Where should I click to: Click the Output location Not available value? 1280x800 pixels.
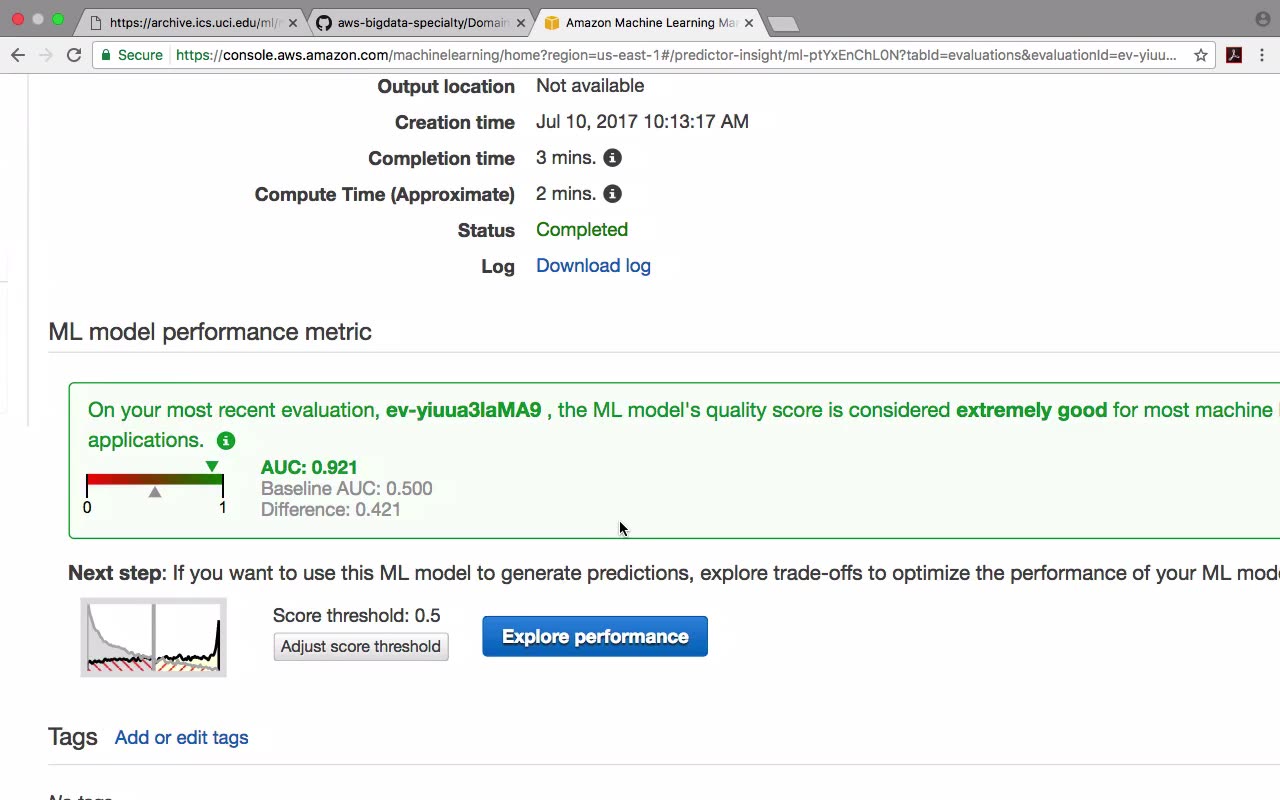tap(590, 86)
